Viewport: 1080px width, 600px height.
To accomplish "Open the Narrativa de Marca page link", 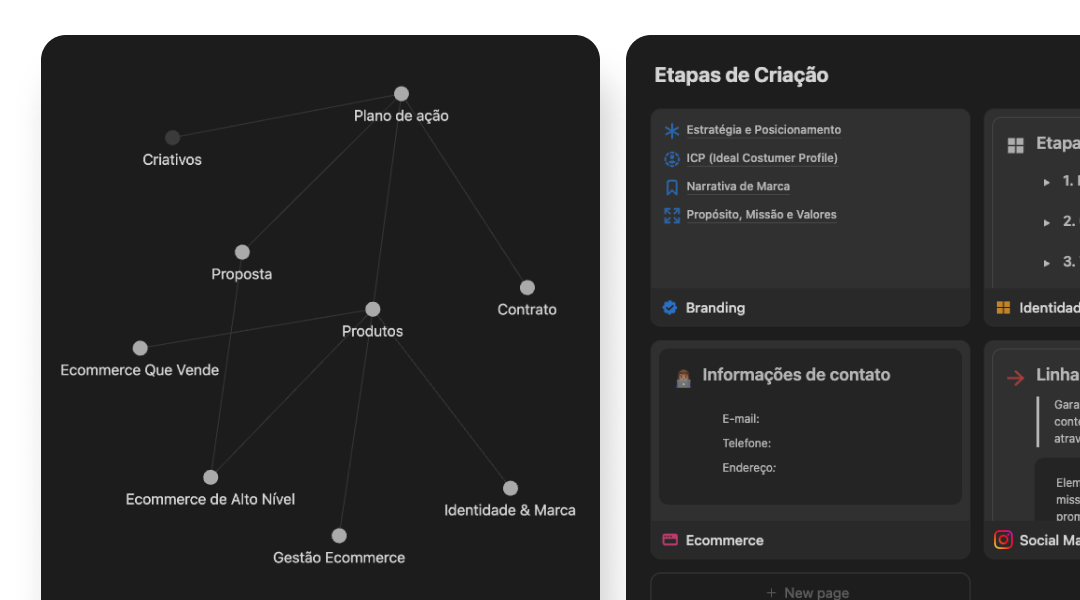I will click(x=738, y=187).
